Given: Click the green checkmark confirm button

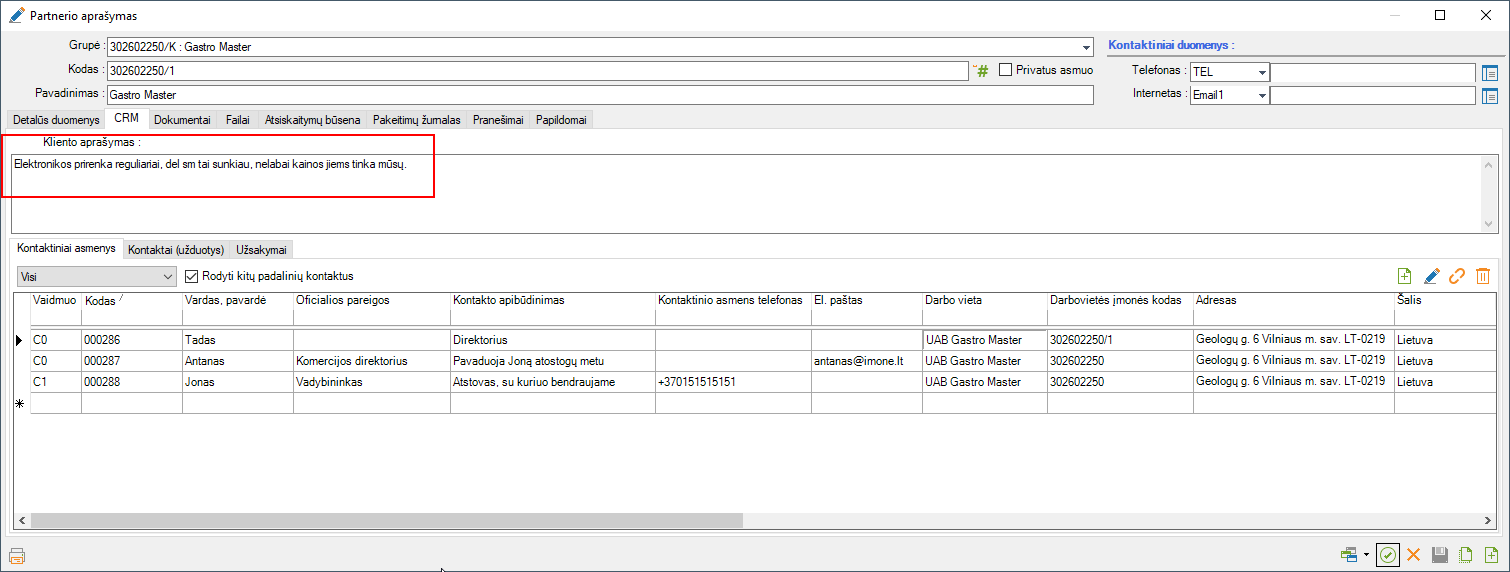Looking at the screenshot, I should tap(1387, 555).
